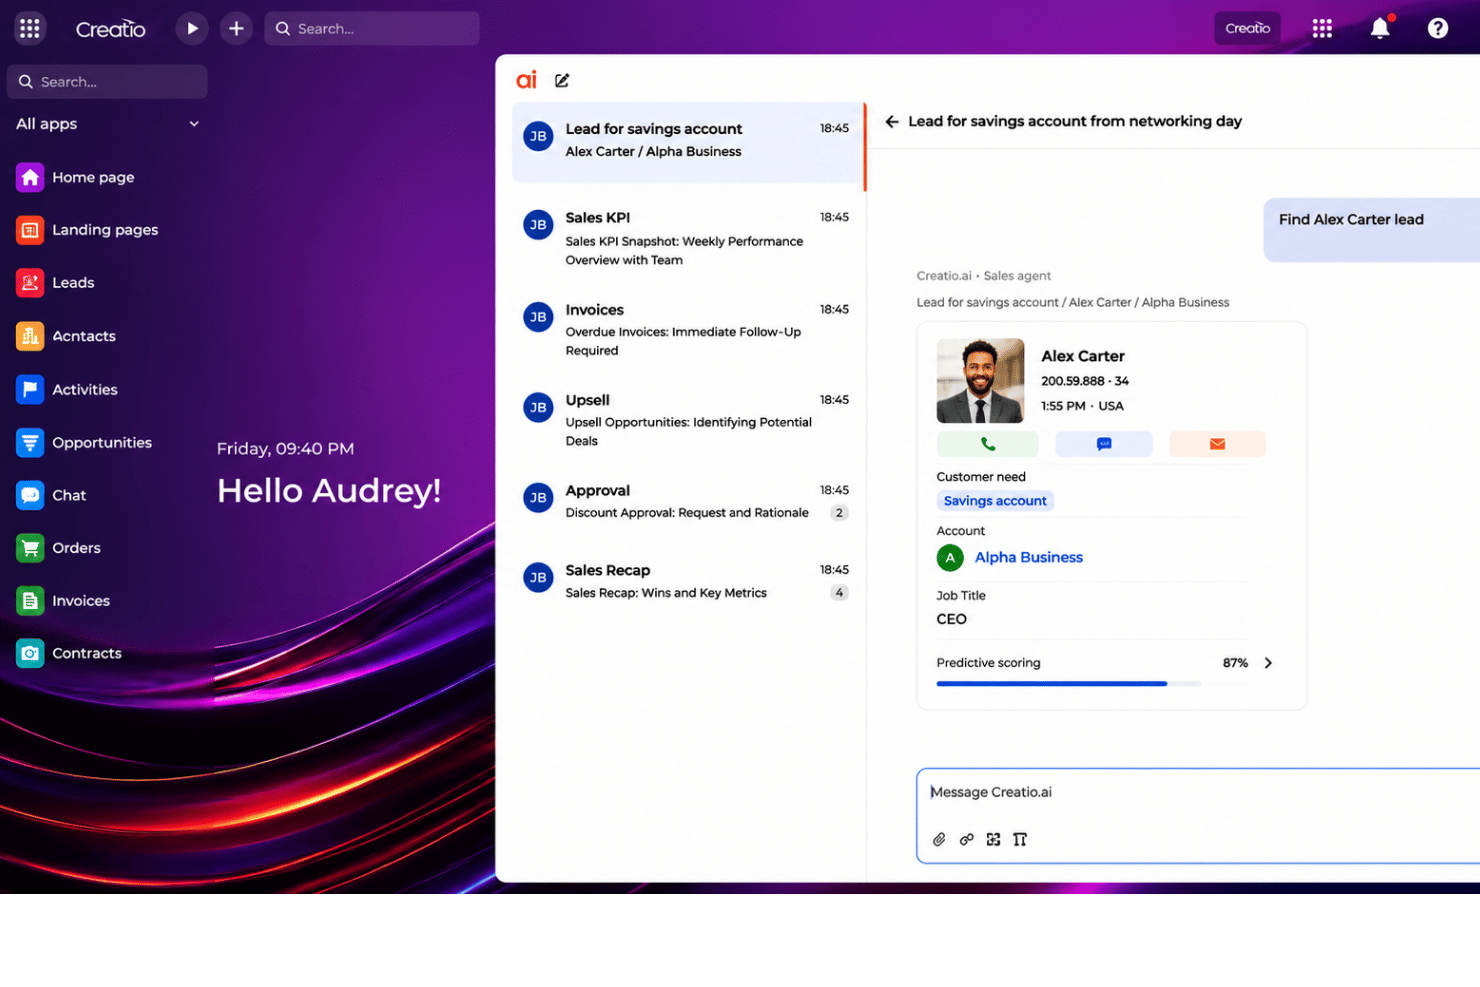Screen dimensions: 1480x987
Task: Click the plus add button in header
Action: tap(236, 28)
